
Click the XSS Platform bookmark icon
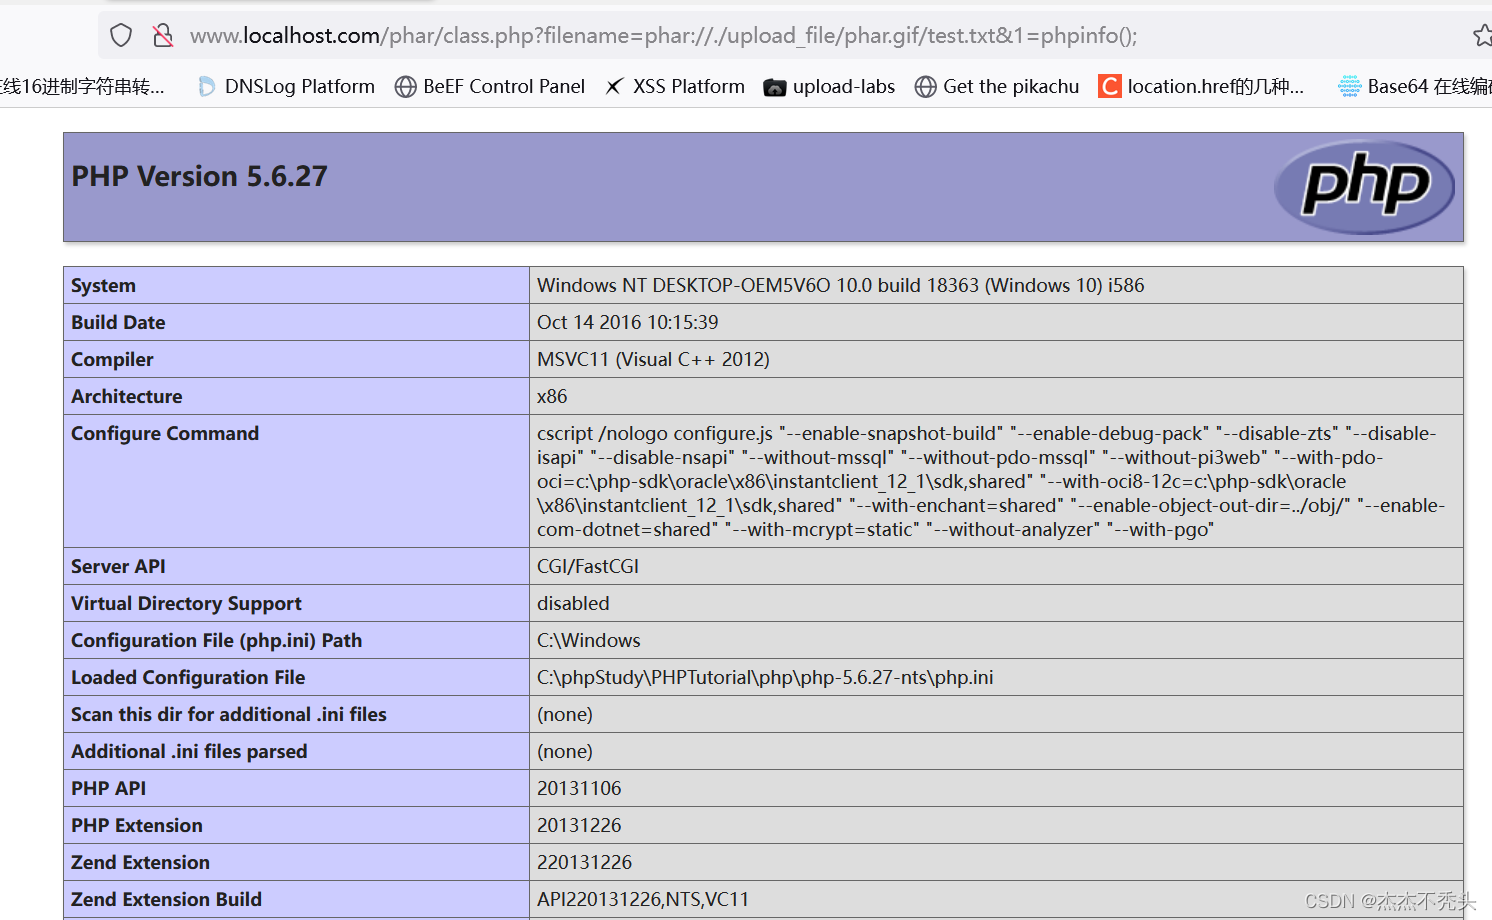(615, 87)
